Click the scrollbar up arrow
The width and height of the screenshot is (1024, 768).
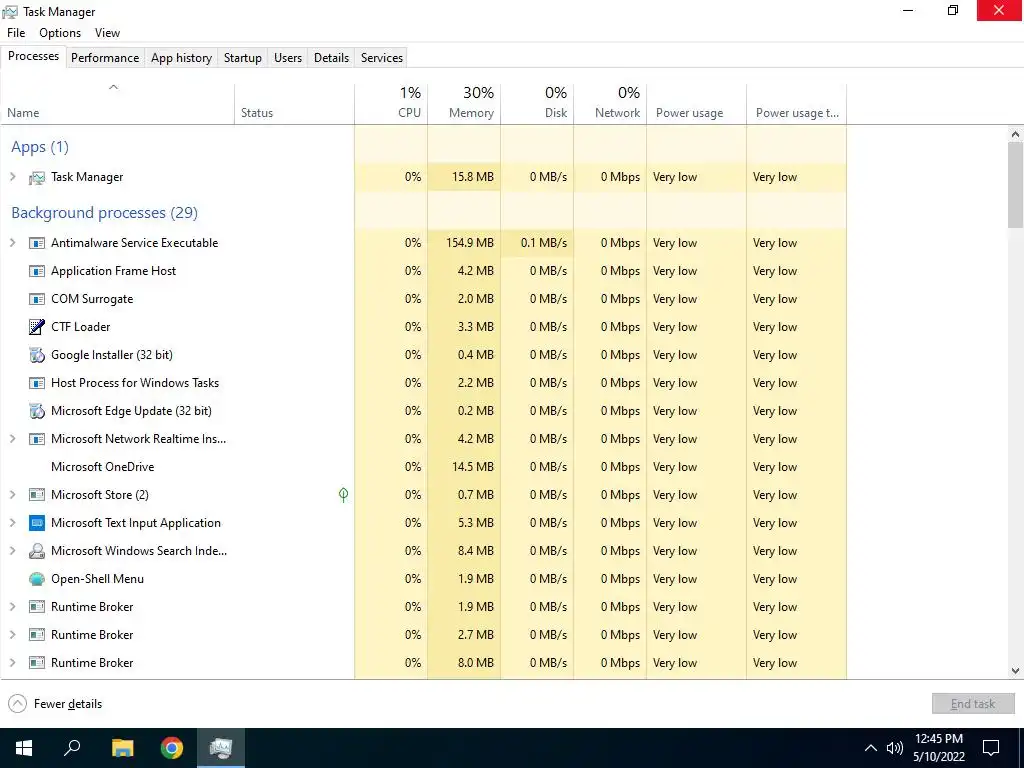click(1015, 134)
